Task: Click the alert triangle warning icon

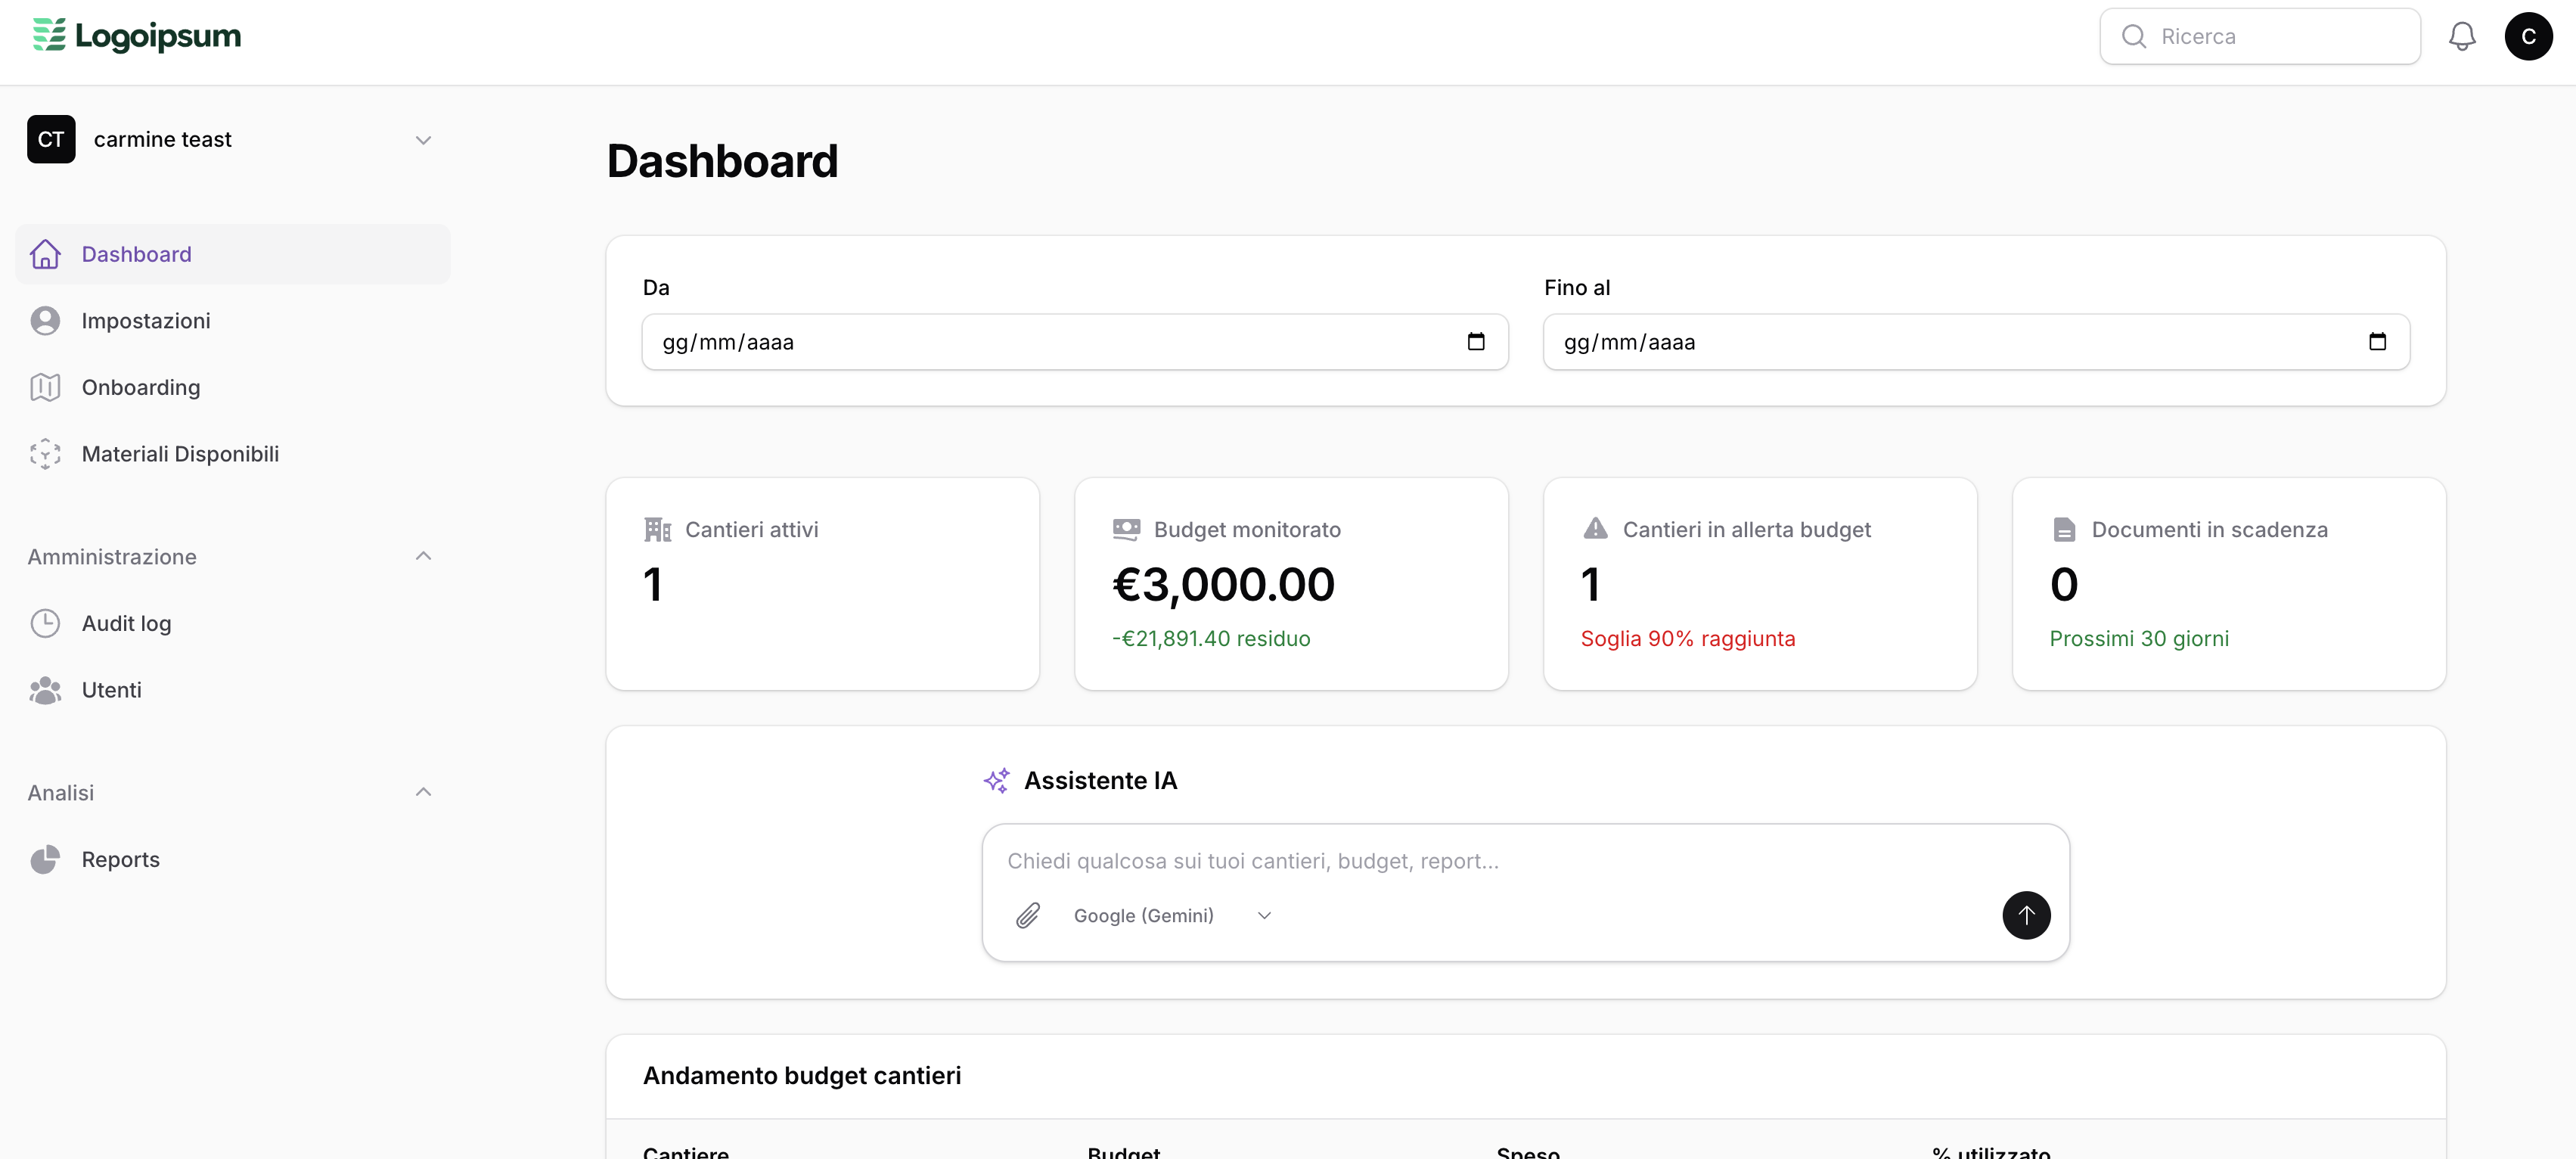Action: [1595, 528]
